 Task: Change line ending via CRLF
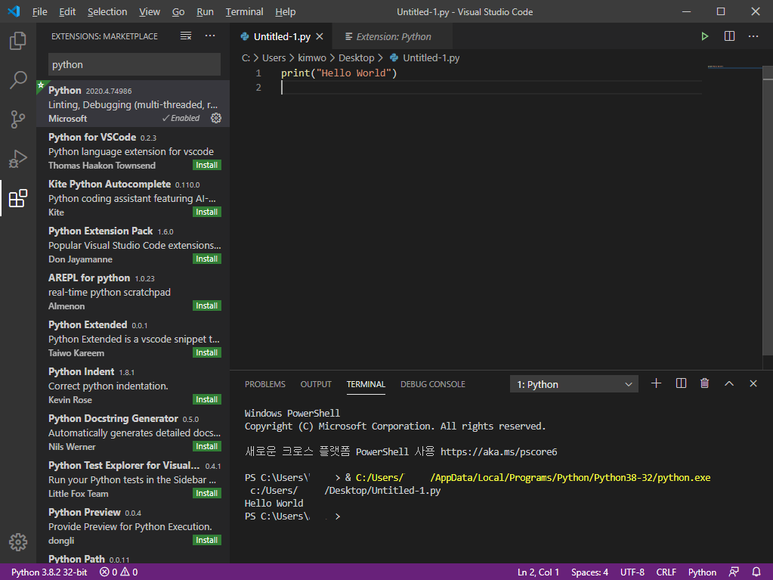click(x=666, y=572)
